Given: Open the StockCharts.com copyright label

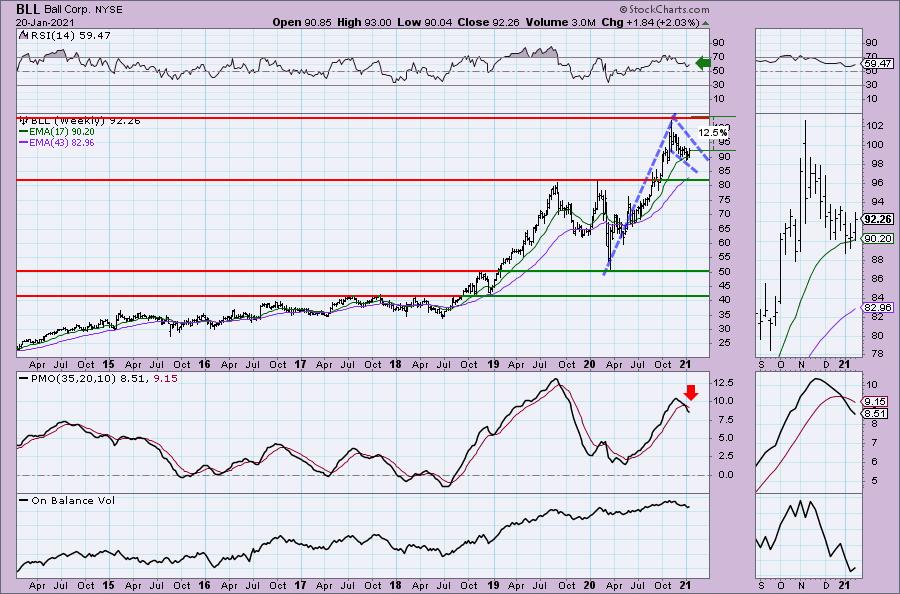Looking at the screenshot, I should click(x=664, y=10).
